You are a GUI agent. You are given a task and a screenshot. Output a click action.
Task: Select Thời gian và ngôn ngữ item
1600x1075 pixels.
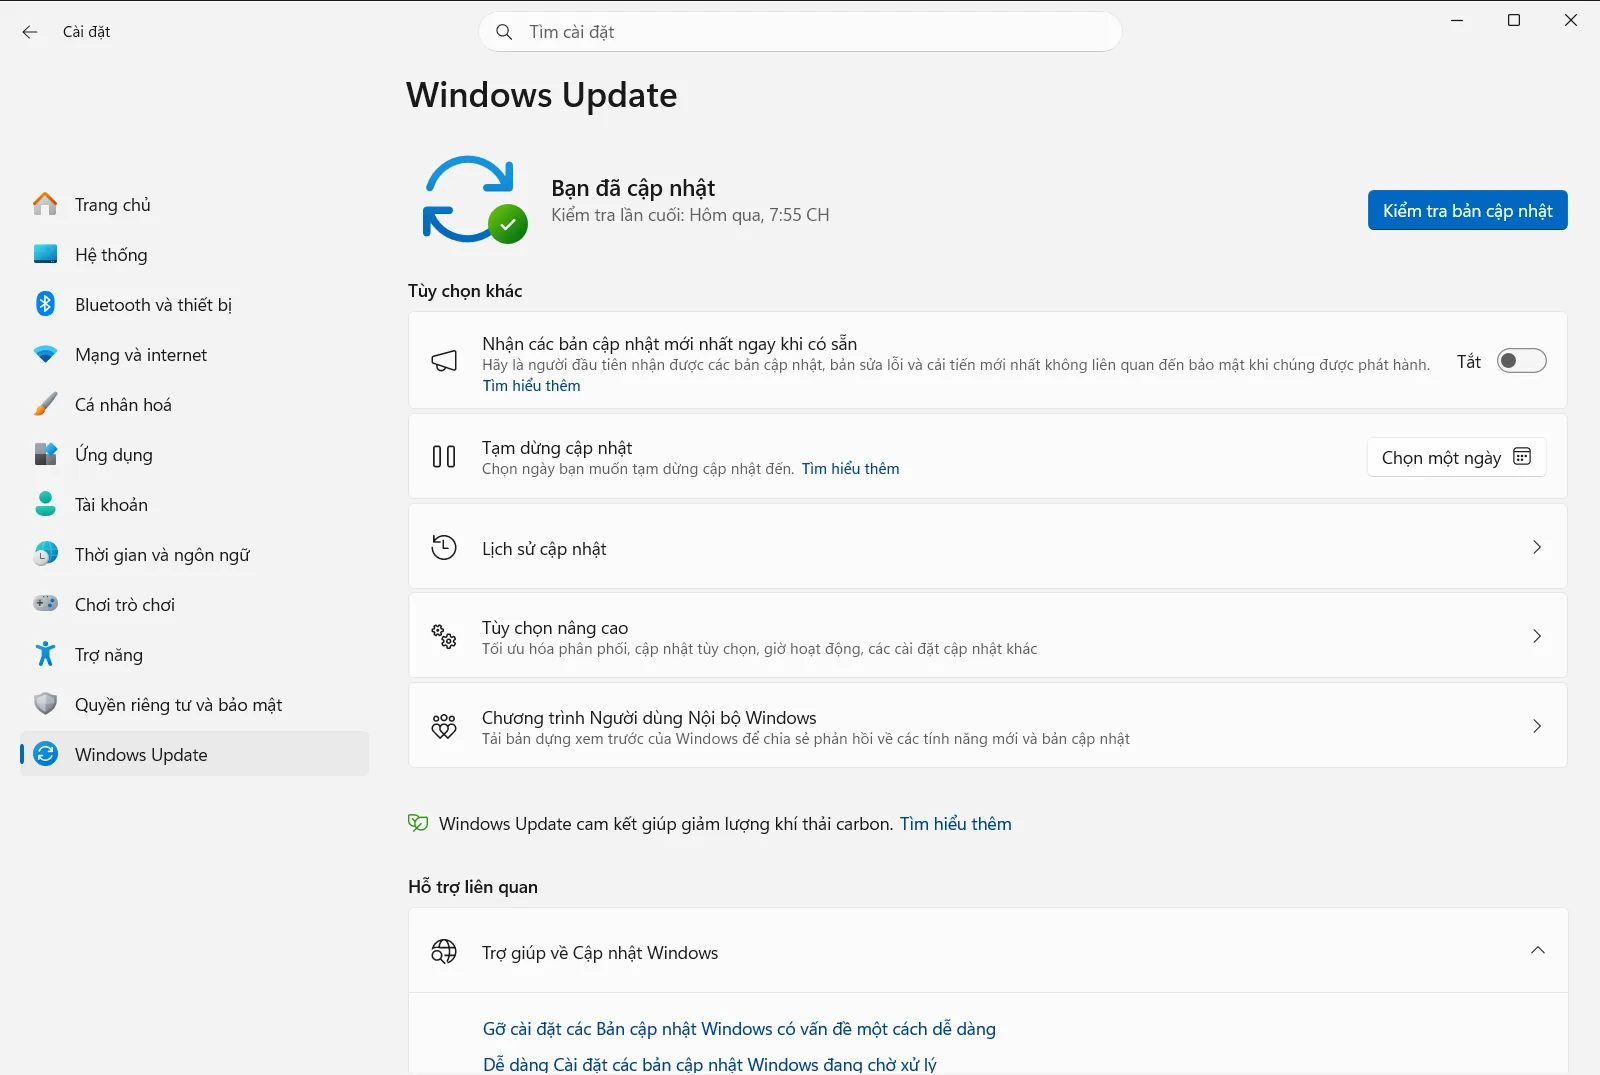pos(194,554)
